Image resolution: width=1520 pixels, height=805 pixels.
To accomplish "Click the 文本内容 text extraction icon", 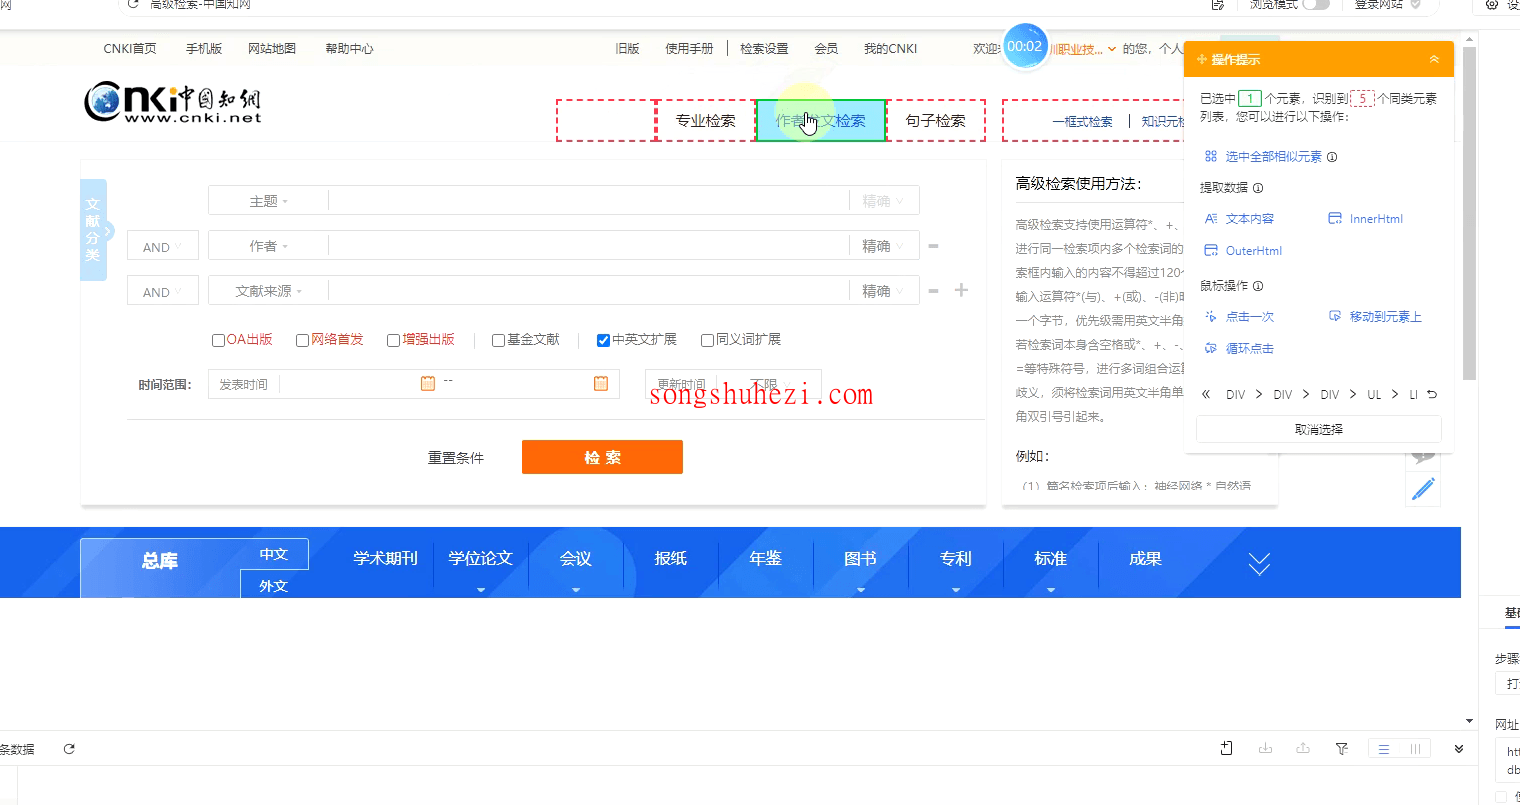I will [x=1211, y=219].
